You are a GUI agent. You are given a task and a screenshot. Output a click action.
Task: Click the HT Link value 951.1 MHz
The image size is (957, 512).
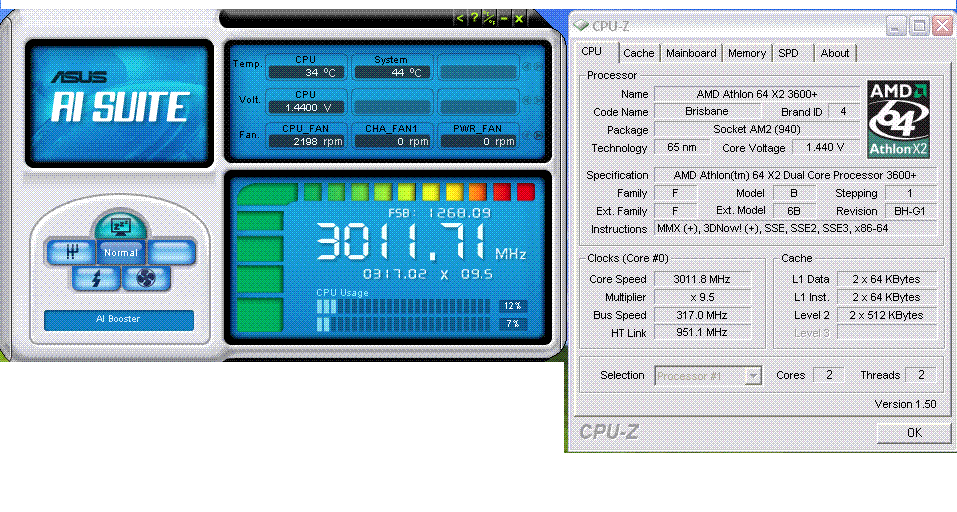click(702, 333)
